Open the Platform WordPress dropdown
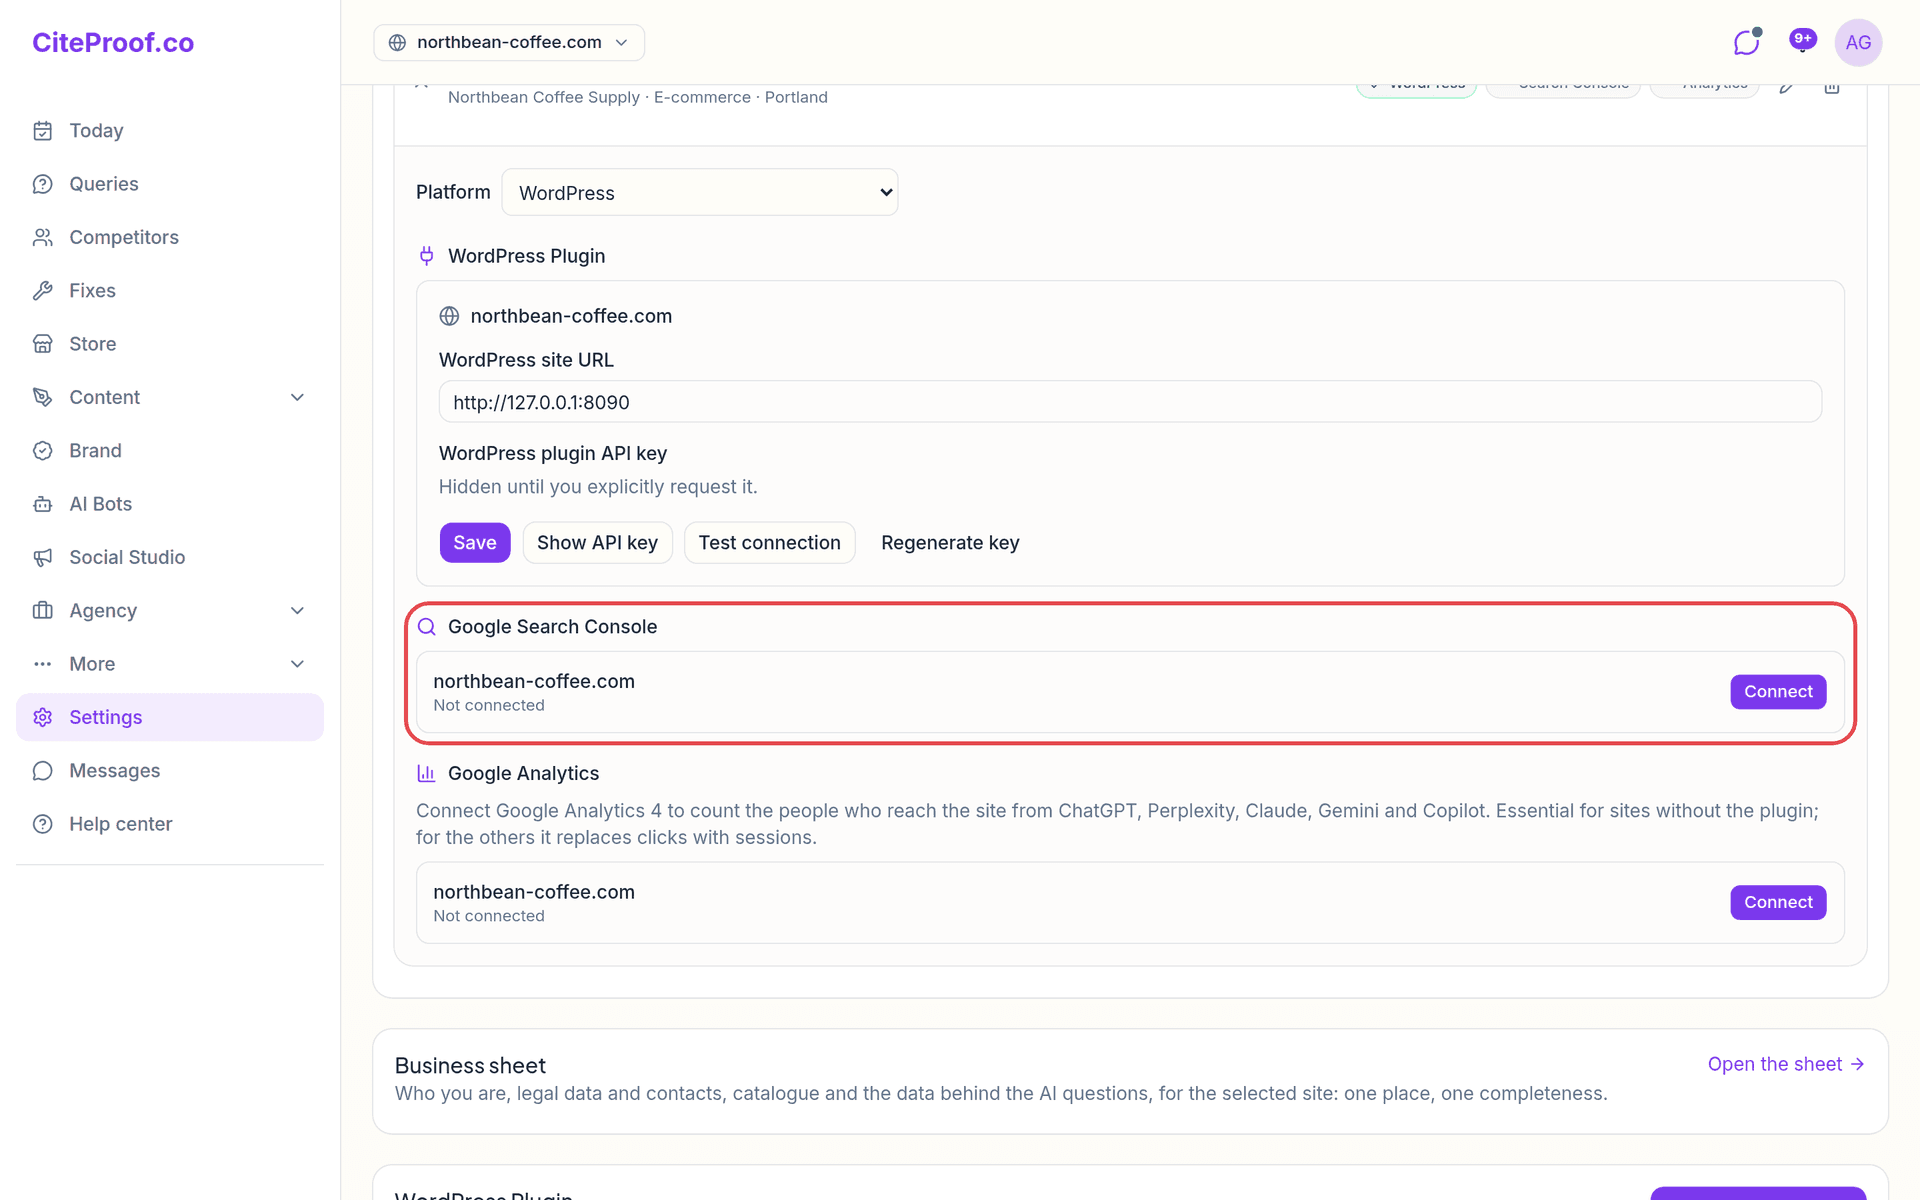This screenshot has width=1920, height=1200. 700,192
